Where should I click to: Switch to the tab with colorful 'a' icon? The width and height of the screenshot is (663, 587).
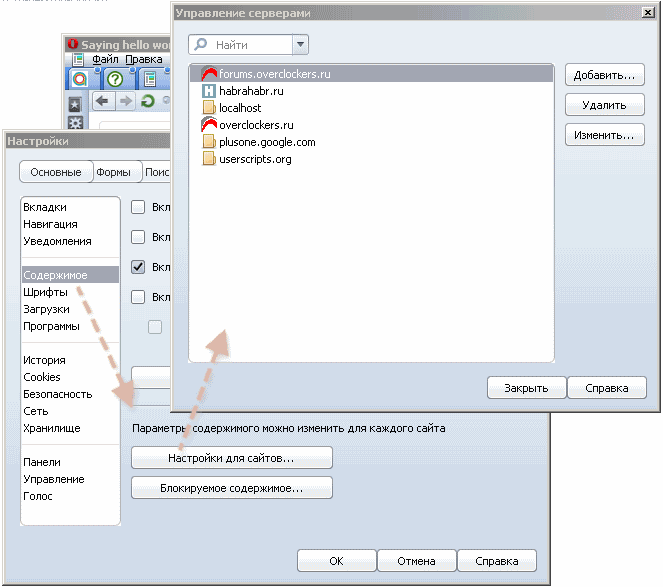(79, 79)
